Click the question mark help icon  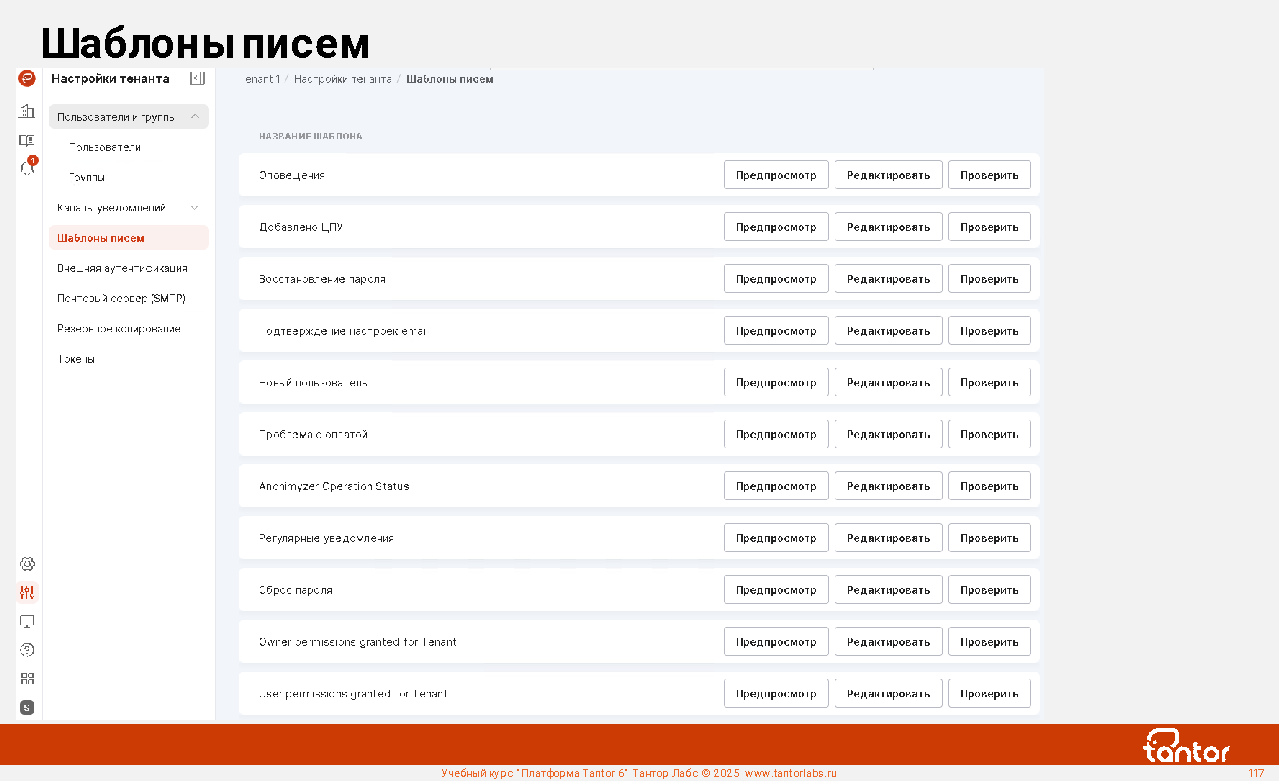pos(27,650)
